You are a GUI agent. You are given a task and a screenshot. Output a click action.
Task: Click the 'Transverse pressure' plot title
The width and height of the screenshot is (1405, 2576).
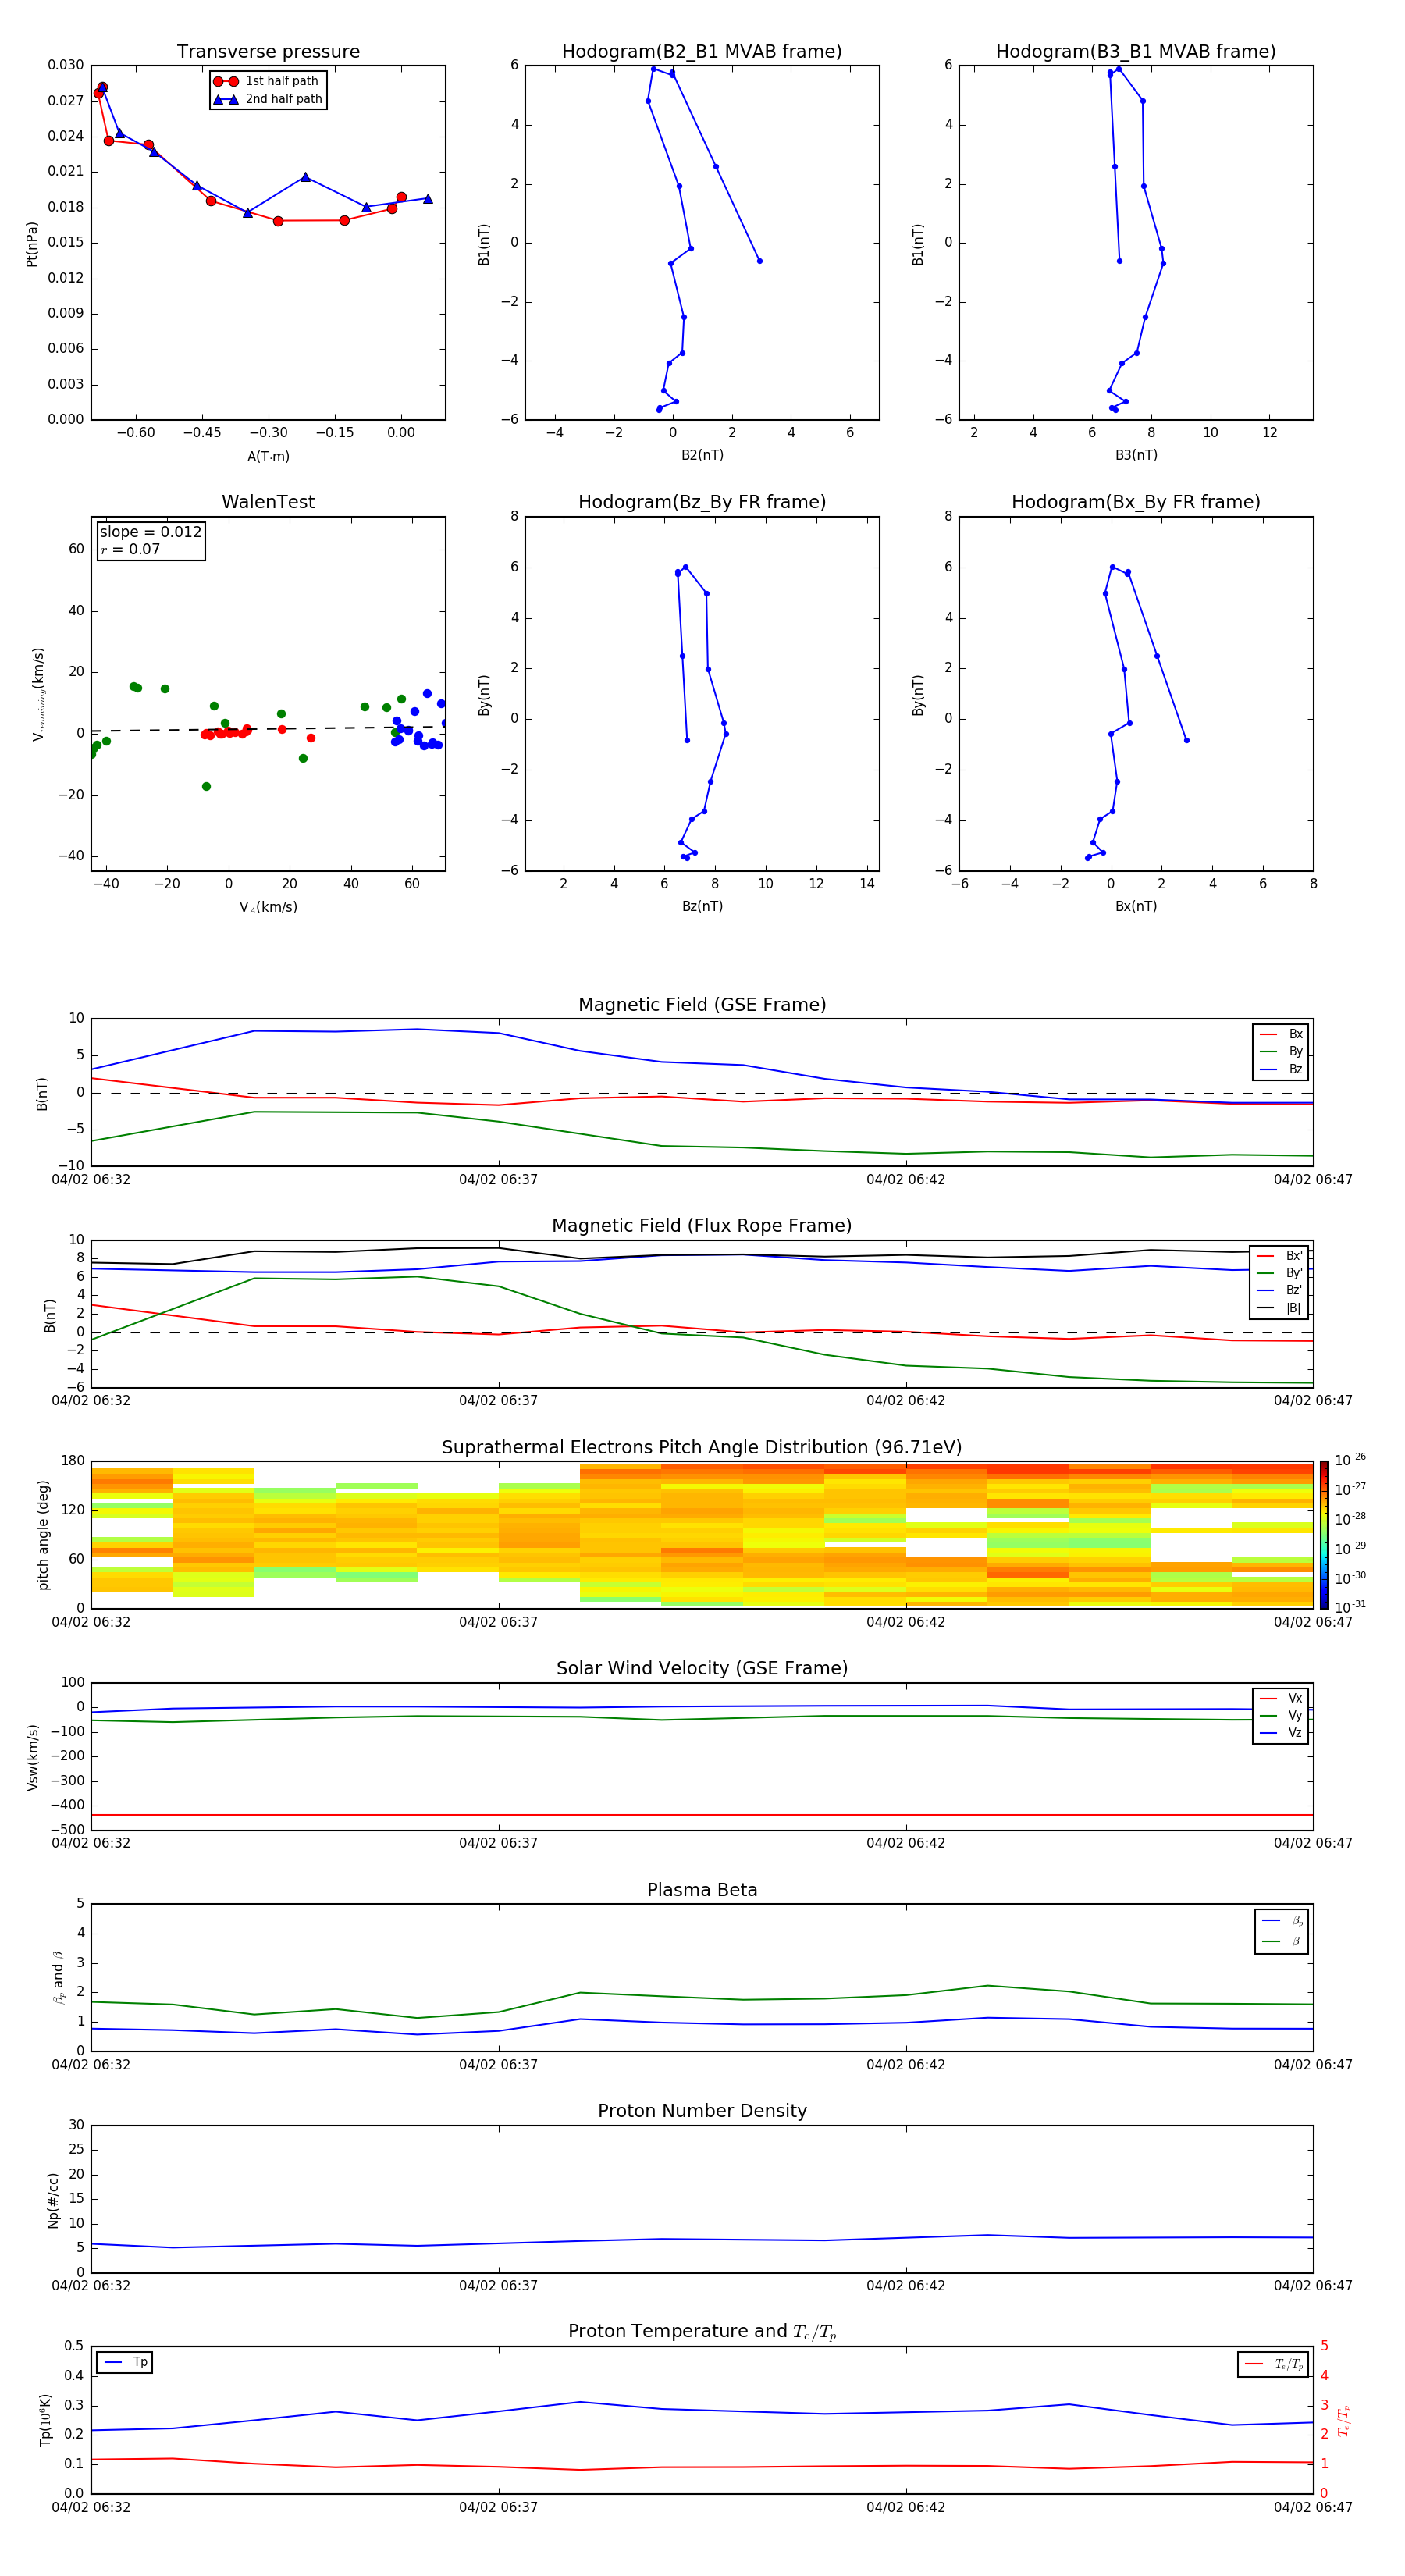point(268,52)
